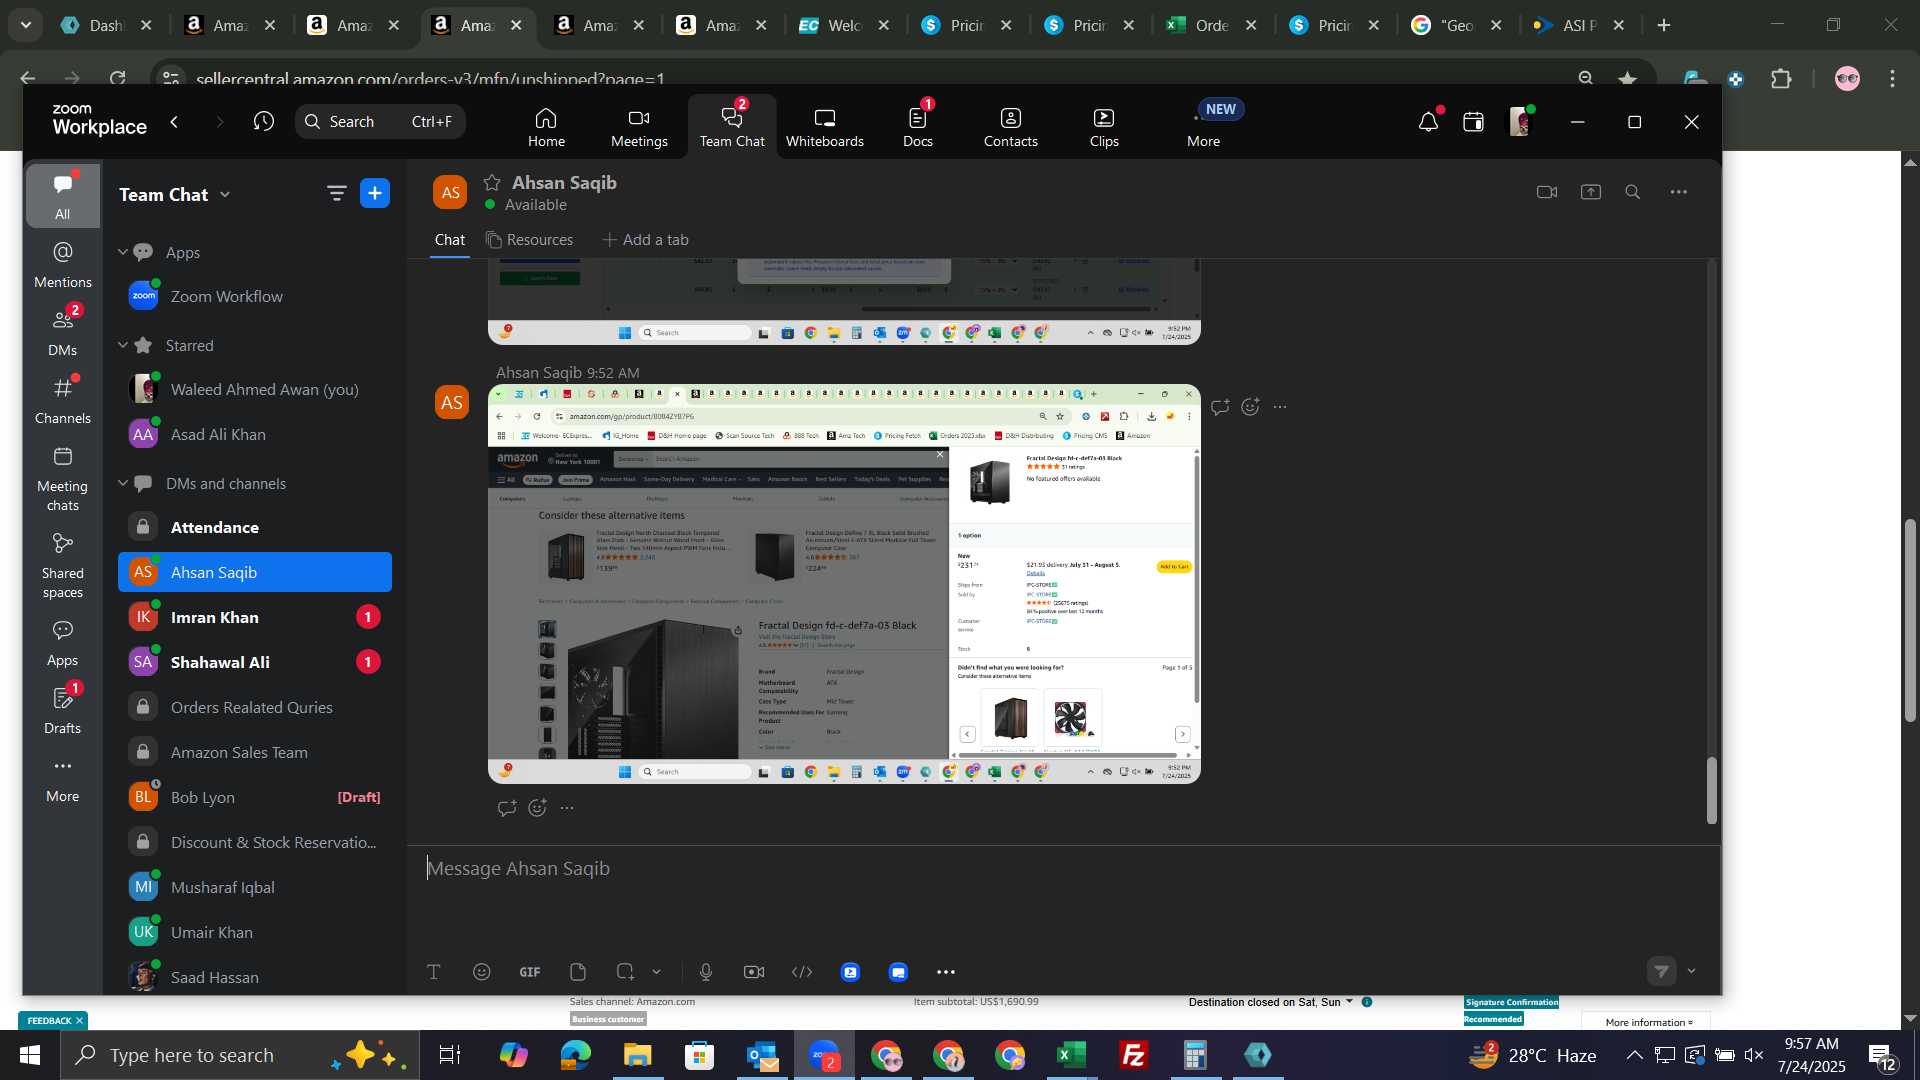Select the Chat tab
1920x1080 pixels.
coord(449,239)
